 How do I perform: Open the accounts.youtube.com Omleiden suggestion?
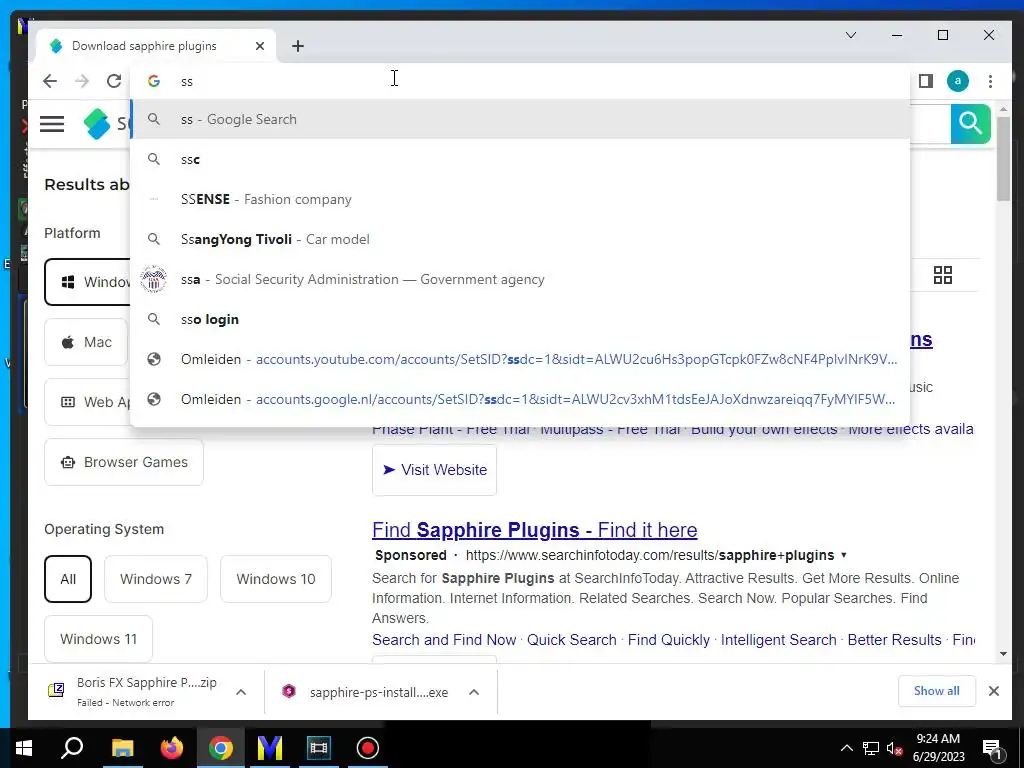[520, 359]
